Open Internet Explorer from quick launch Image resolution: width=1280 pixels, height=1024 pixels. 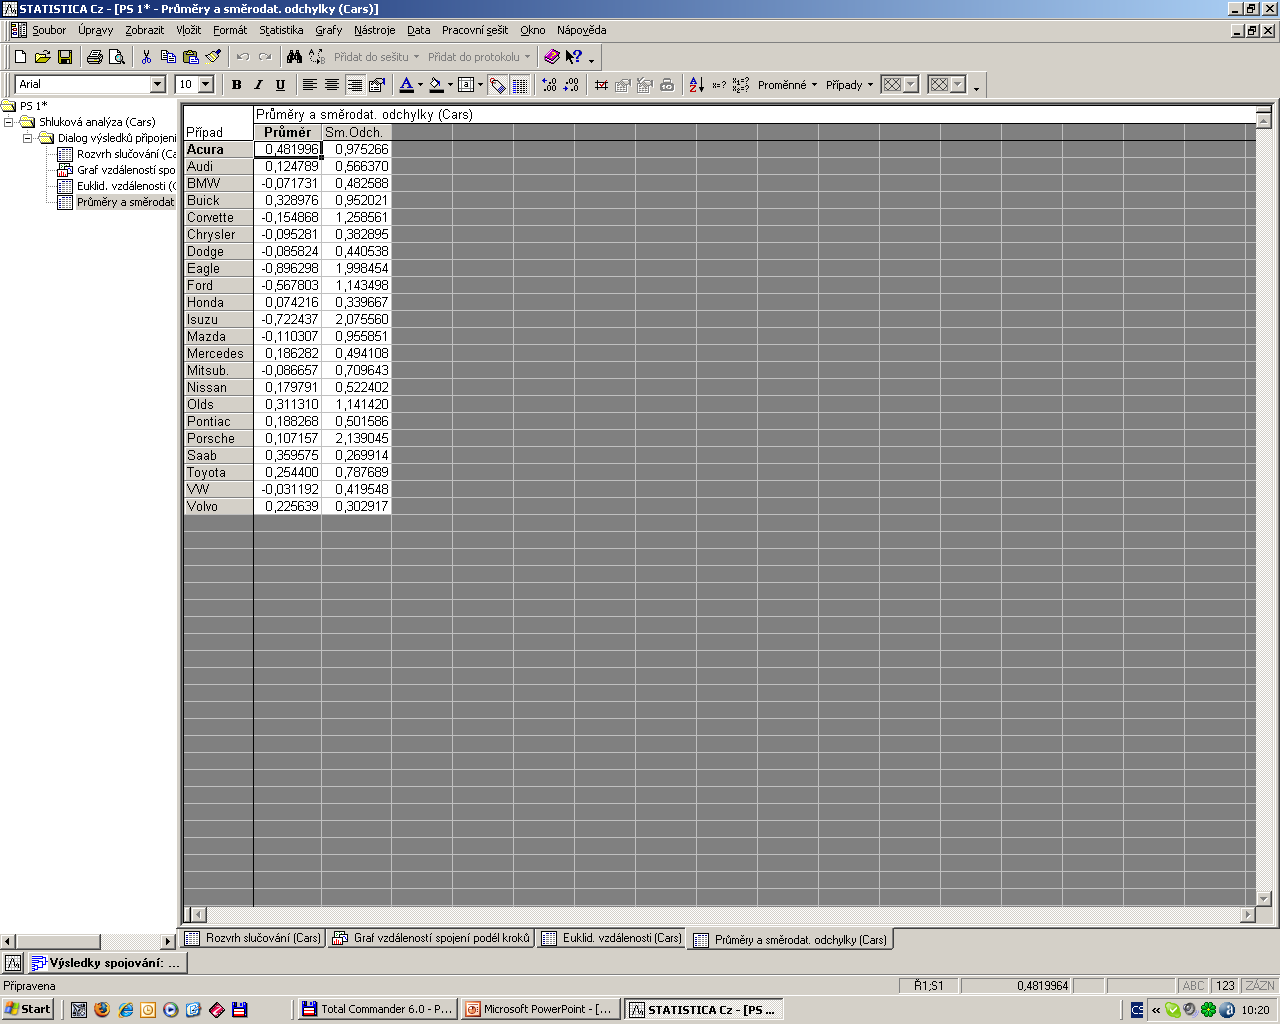(x=125, y=1010)
